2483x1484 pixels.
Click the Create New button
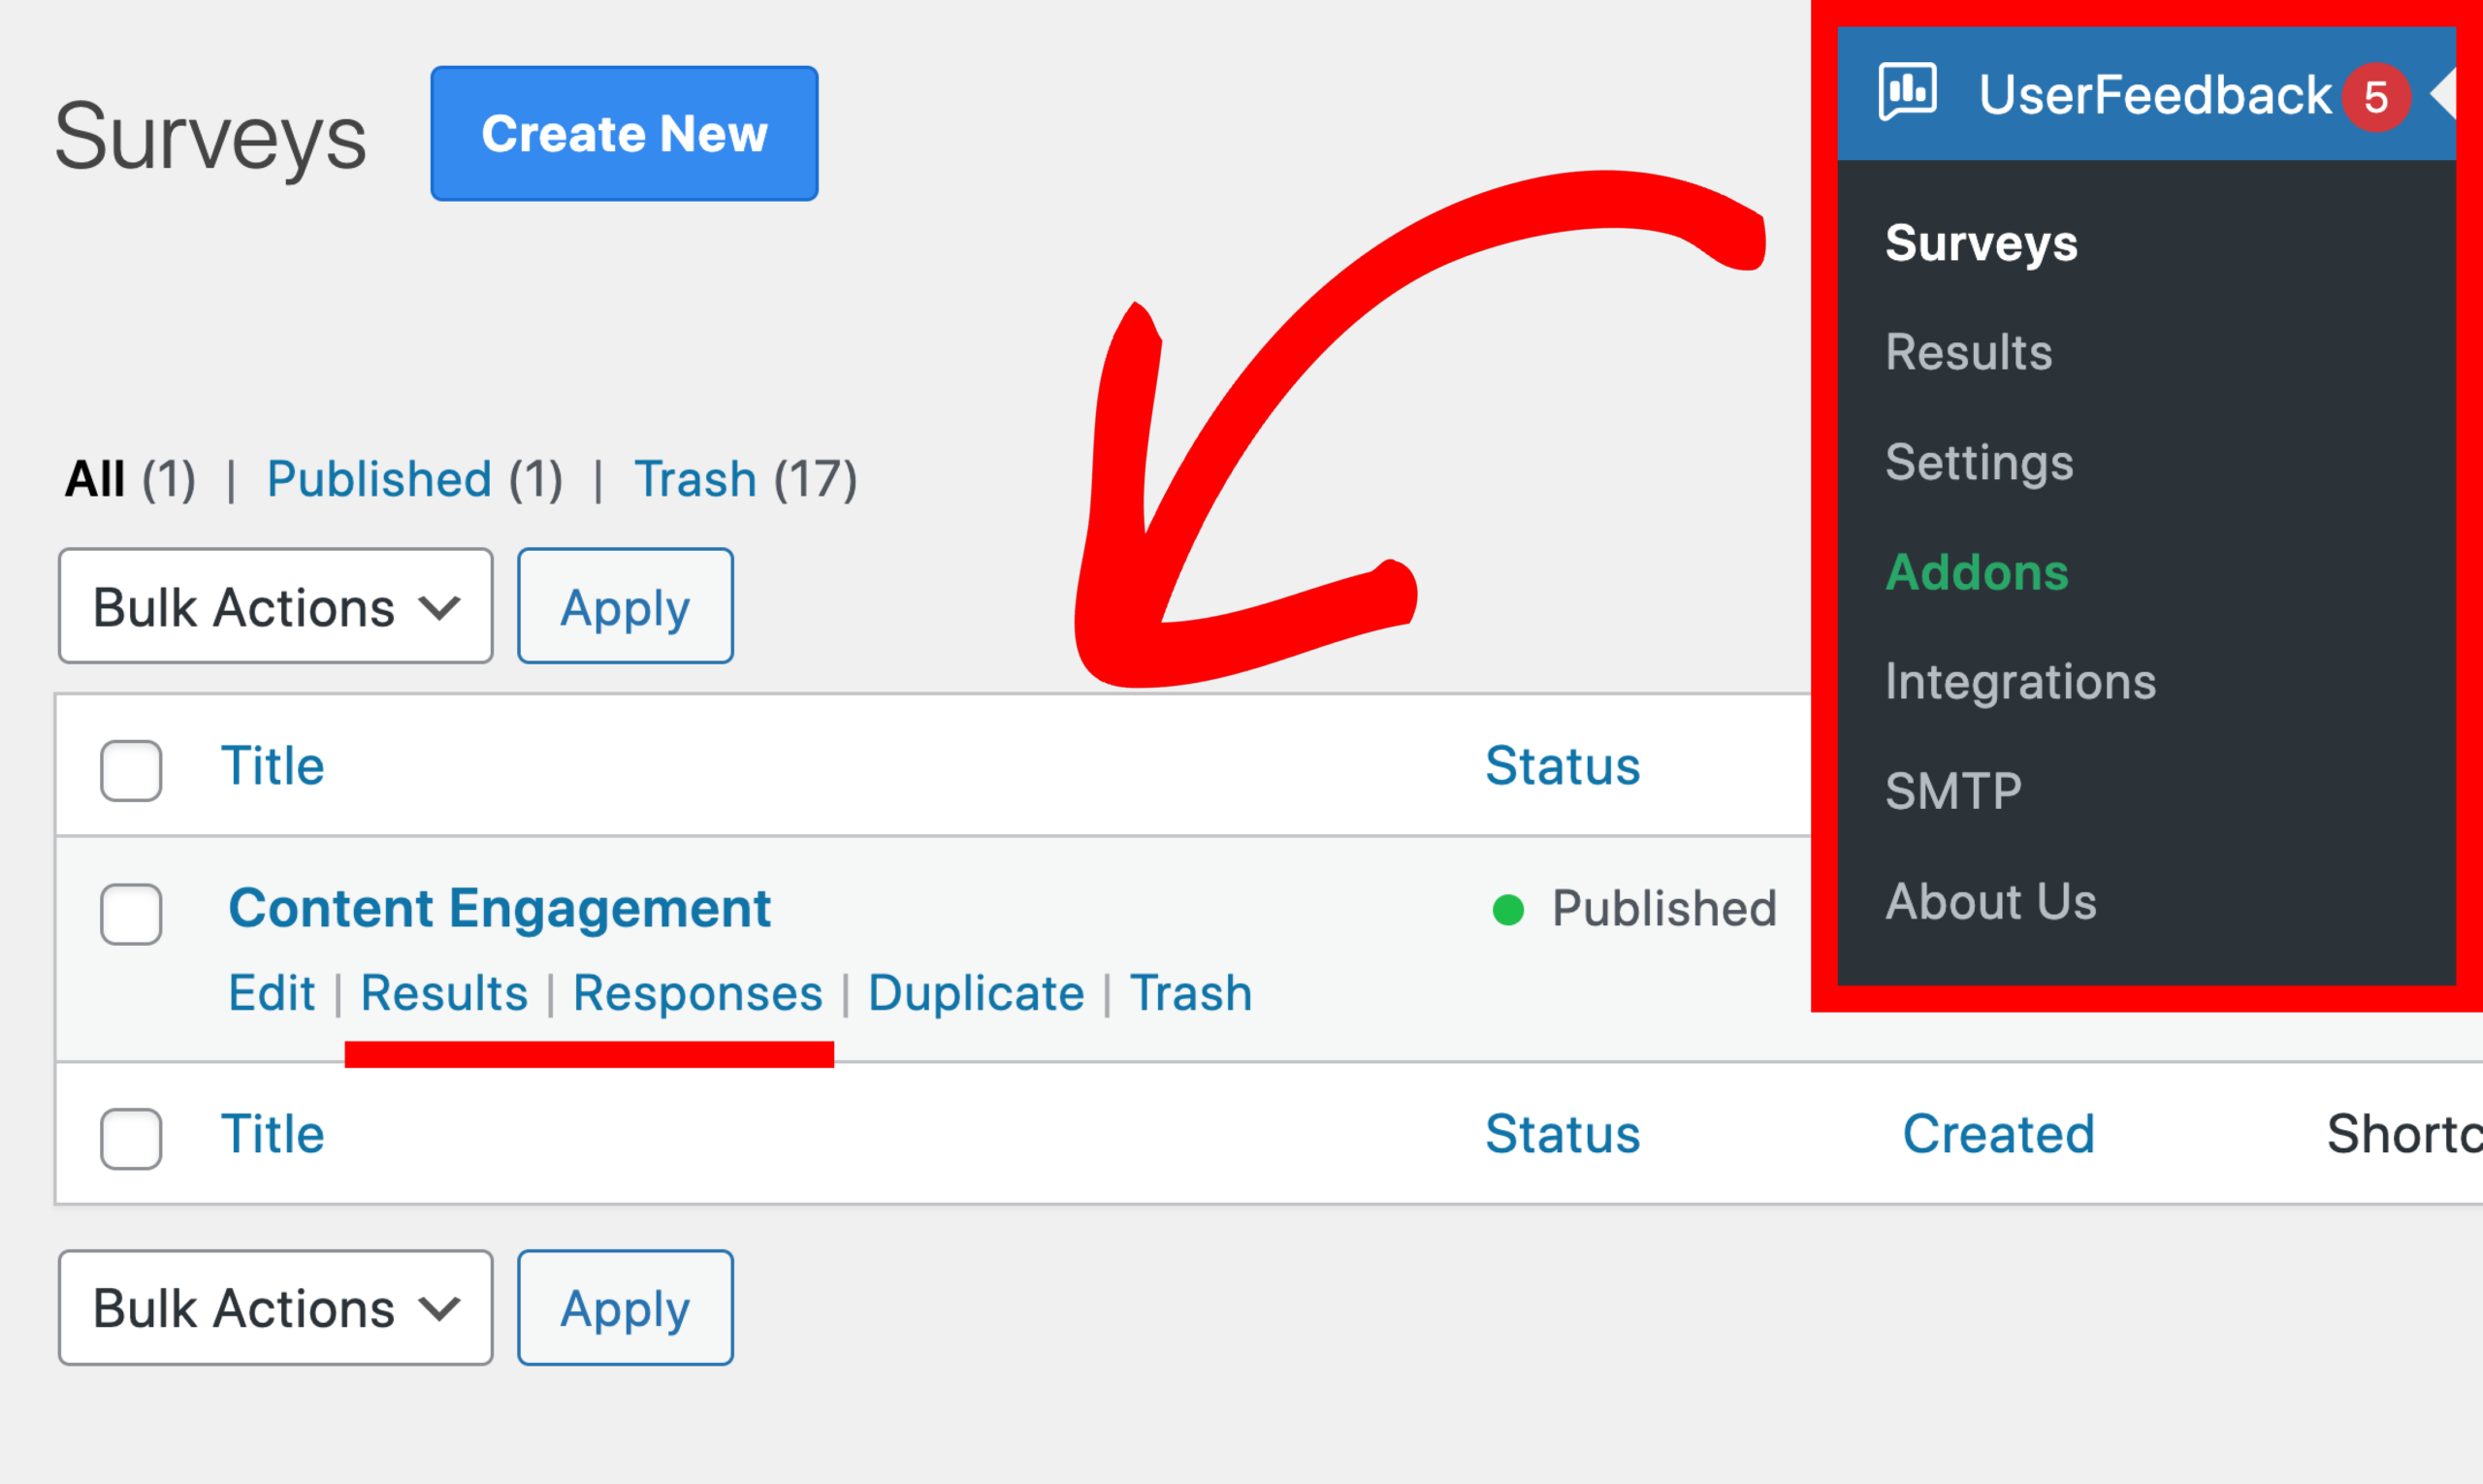point(624,134)
